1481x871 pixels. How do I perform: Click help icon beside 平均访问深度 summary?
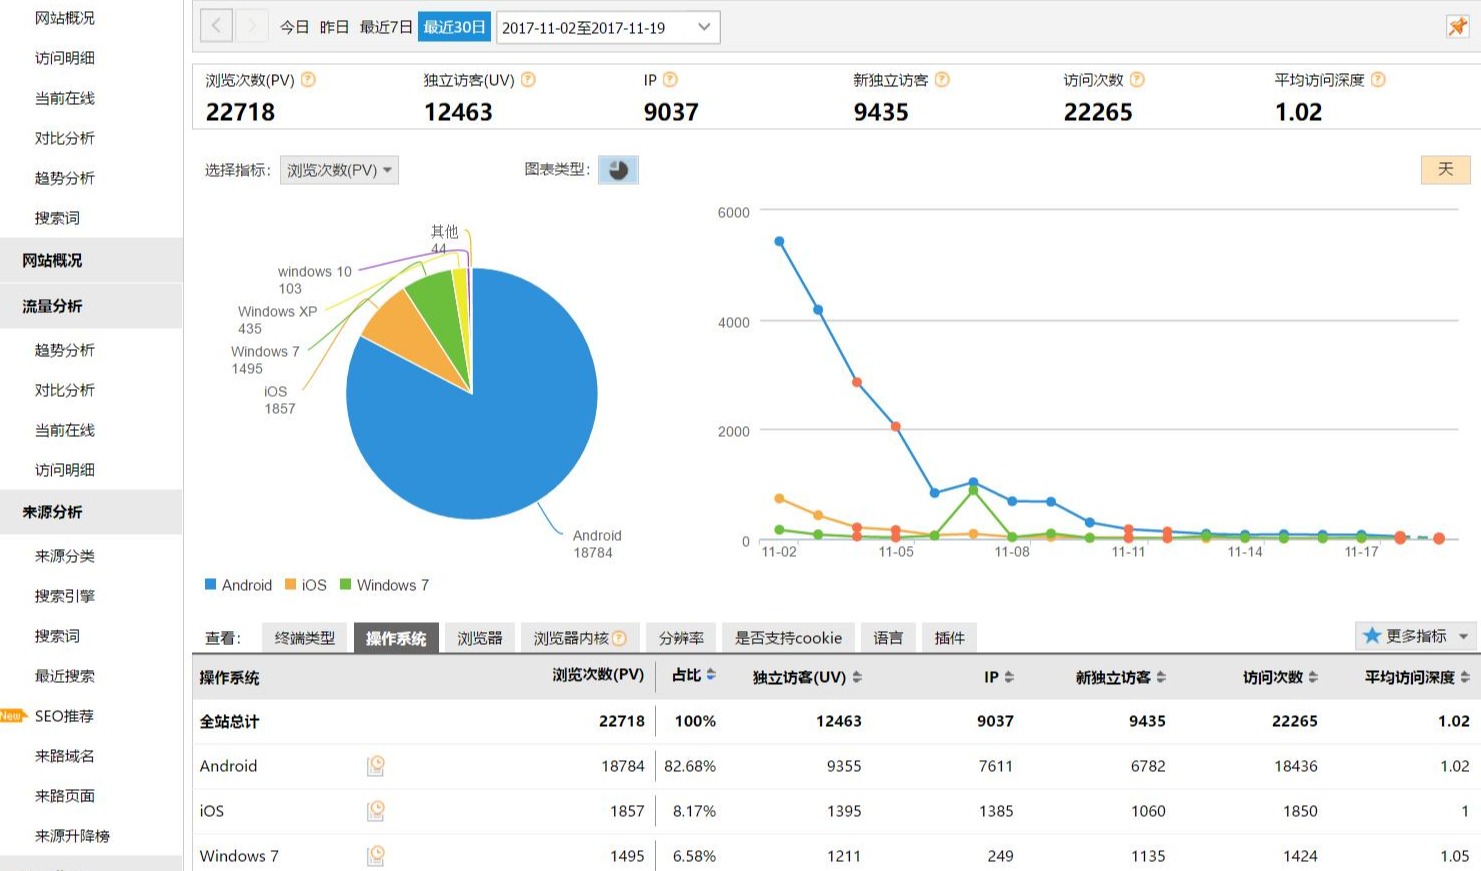(x=1378, y=80)
